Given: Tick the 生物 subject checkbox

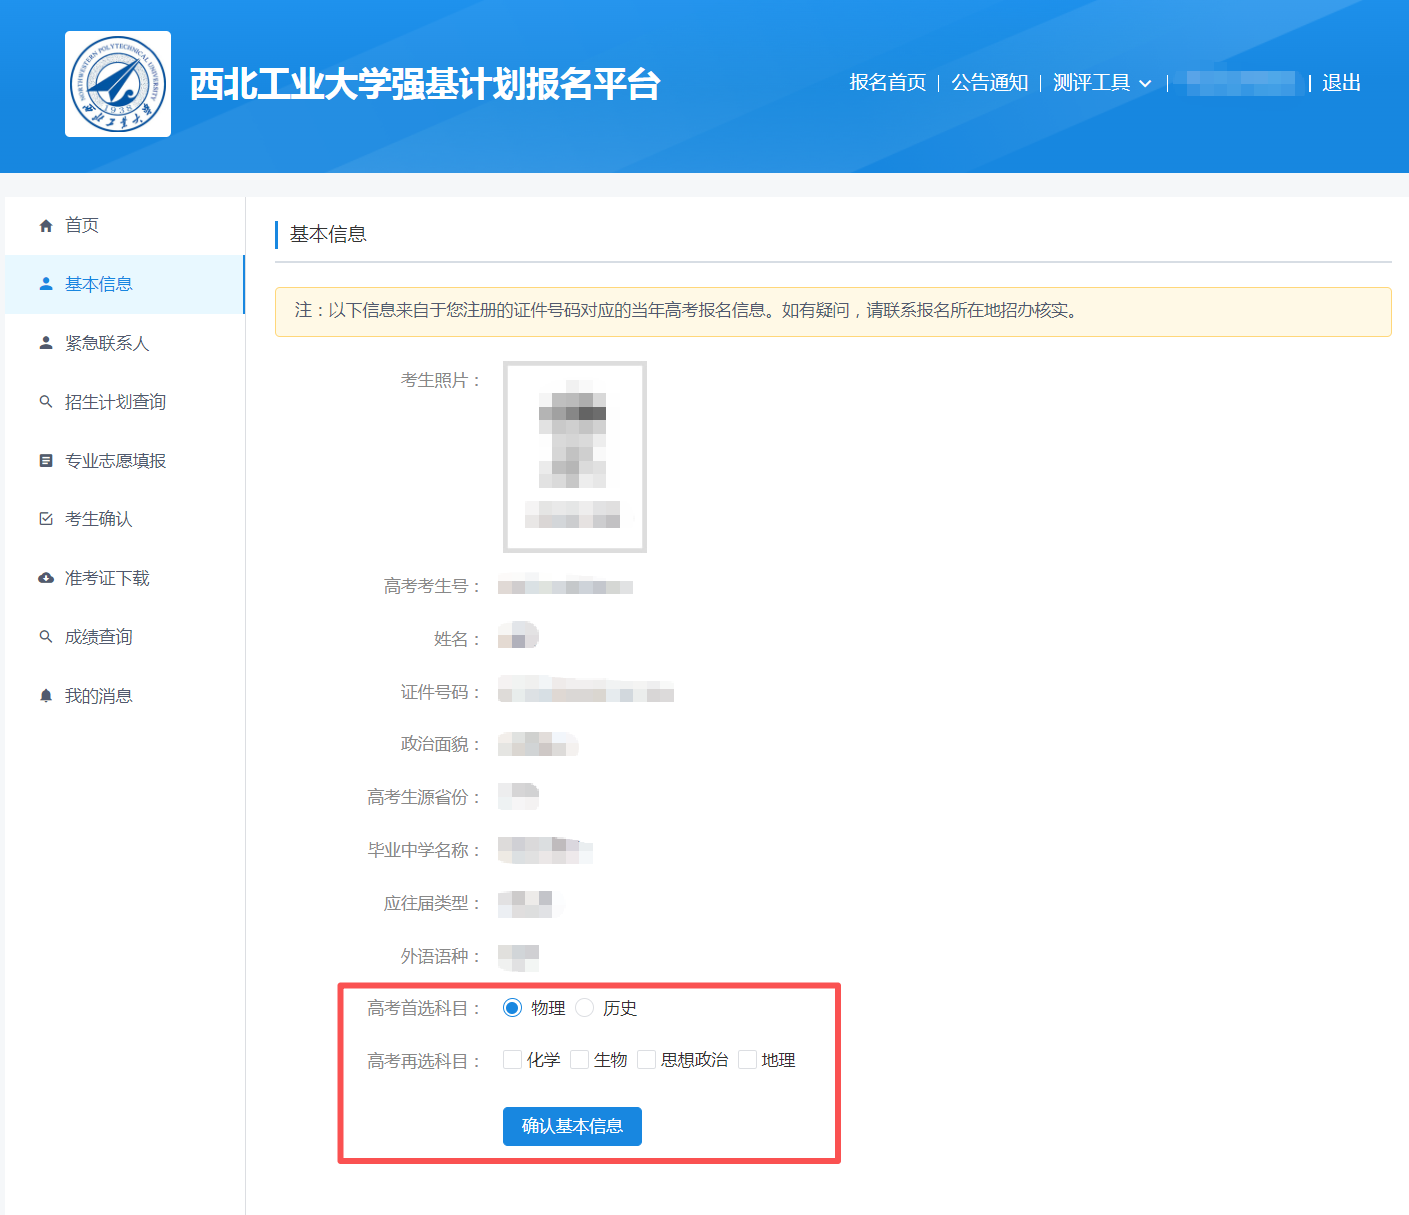Looking at the screenshot, I should click(x=580, y=1060).
